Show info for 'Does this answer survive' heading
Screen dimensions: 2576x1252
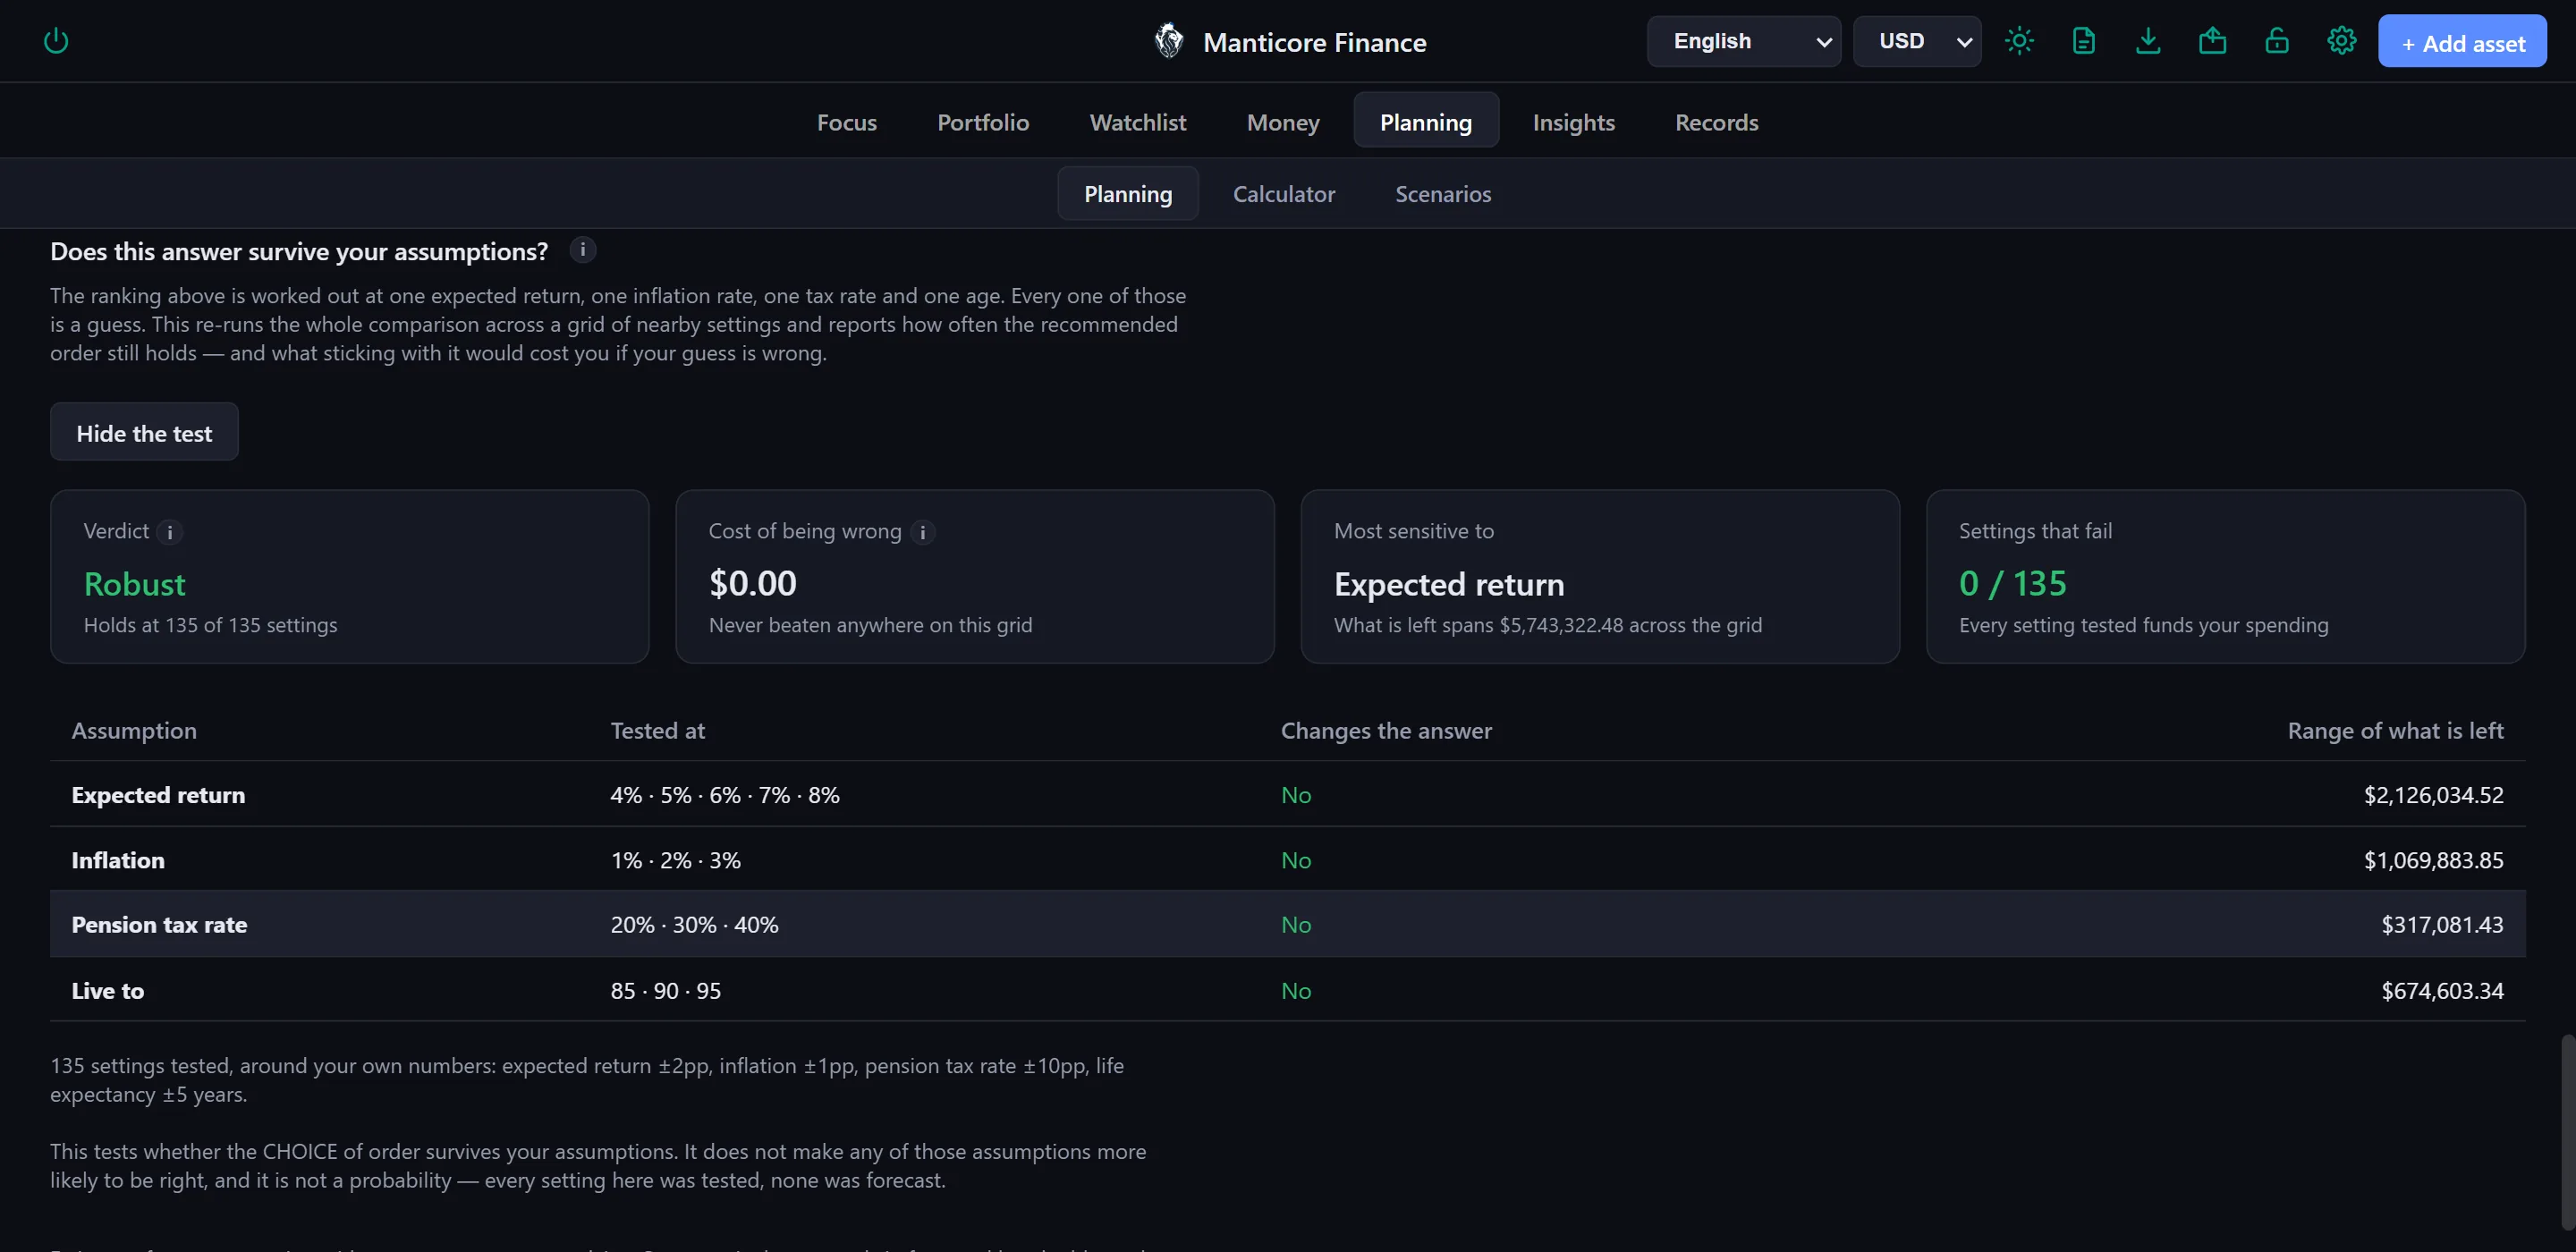[583, 250]
